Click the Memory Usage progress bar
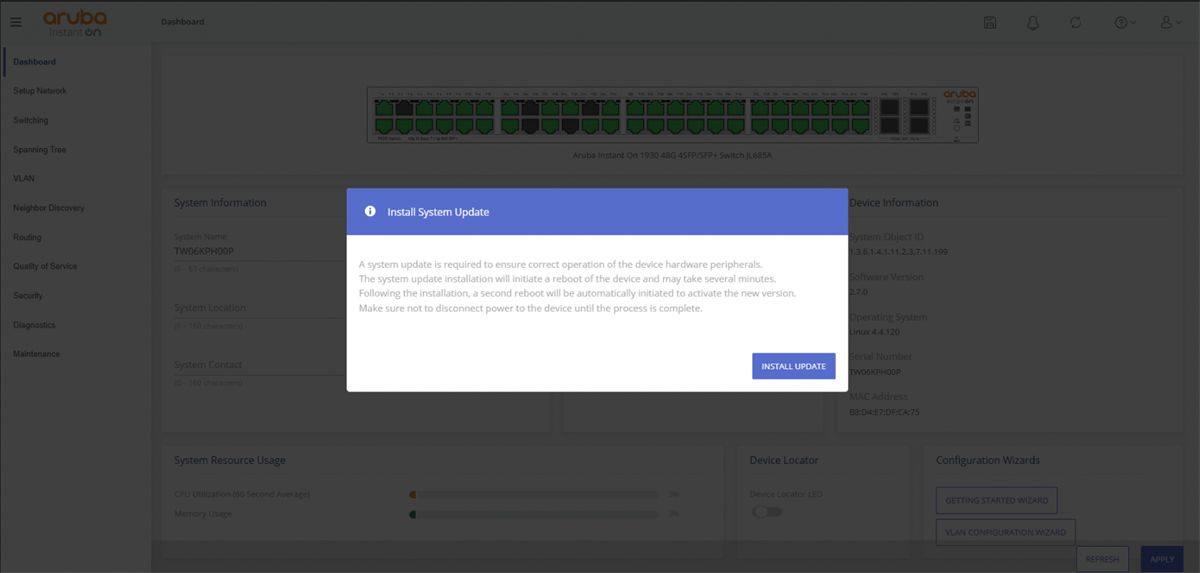The height and width of the screenshot is (573, 1200). [535, 514]
